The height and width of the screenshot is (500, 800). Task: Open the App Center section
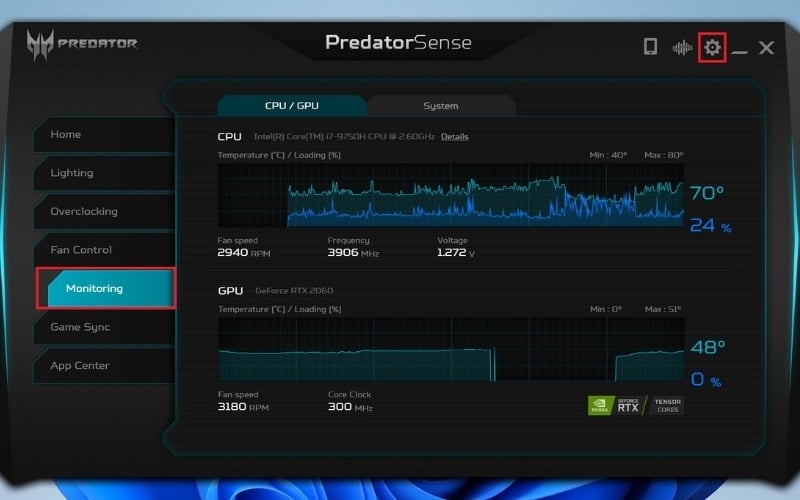104,365
